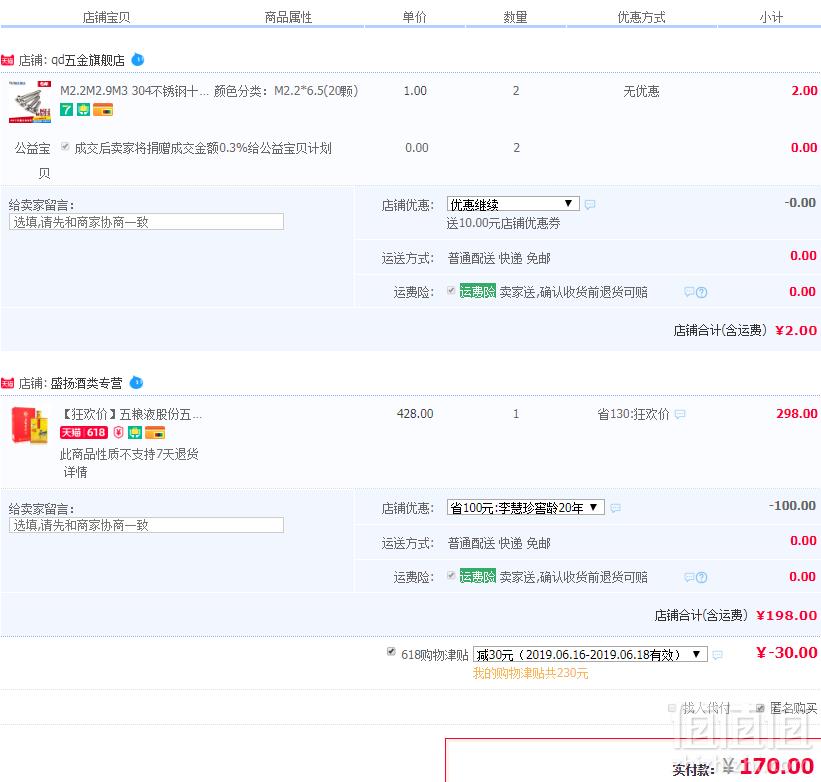Click the green 运费险 tag in qd五金旗舰店 section

[478, 291]
